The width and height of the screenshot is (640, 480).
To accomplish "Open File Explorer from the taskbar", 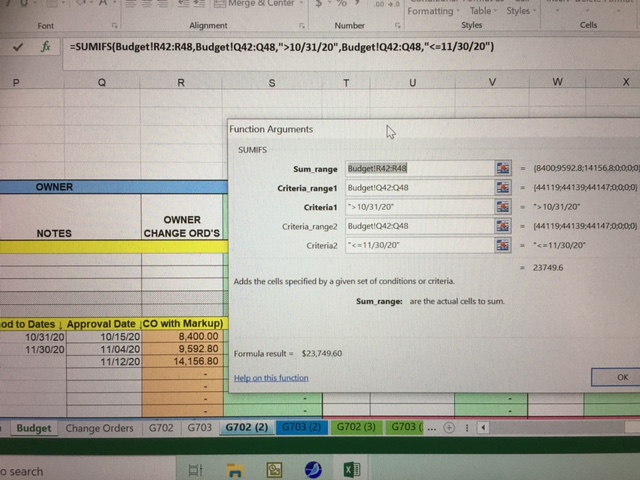I will coord(235,470).
